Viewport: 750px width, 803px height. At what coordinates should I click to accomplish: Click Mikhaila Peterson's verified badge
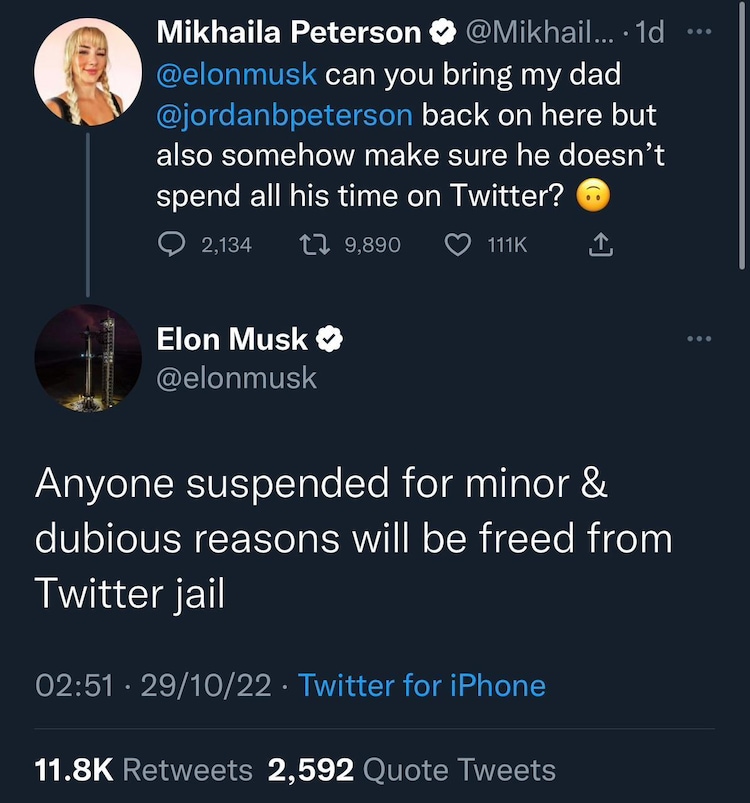coord(440,33)
